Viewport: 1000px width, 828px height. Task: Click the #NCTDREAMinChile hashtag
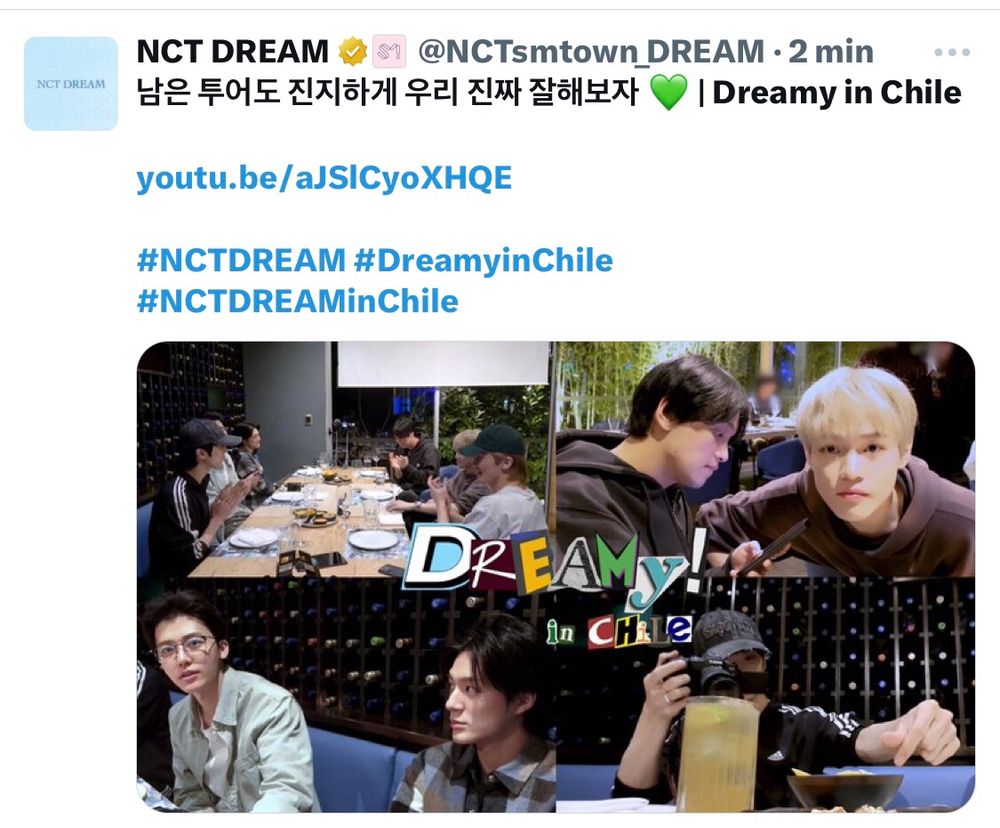[x=297, y=301]
